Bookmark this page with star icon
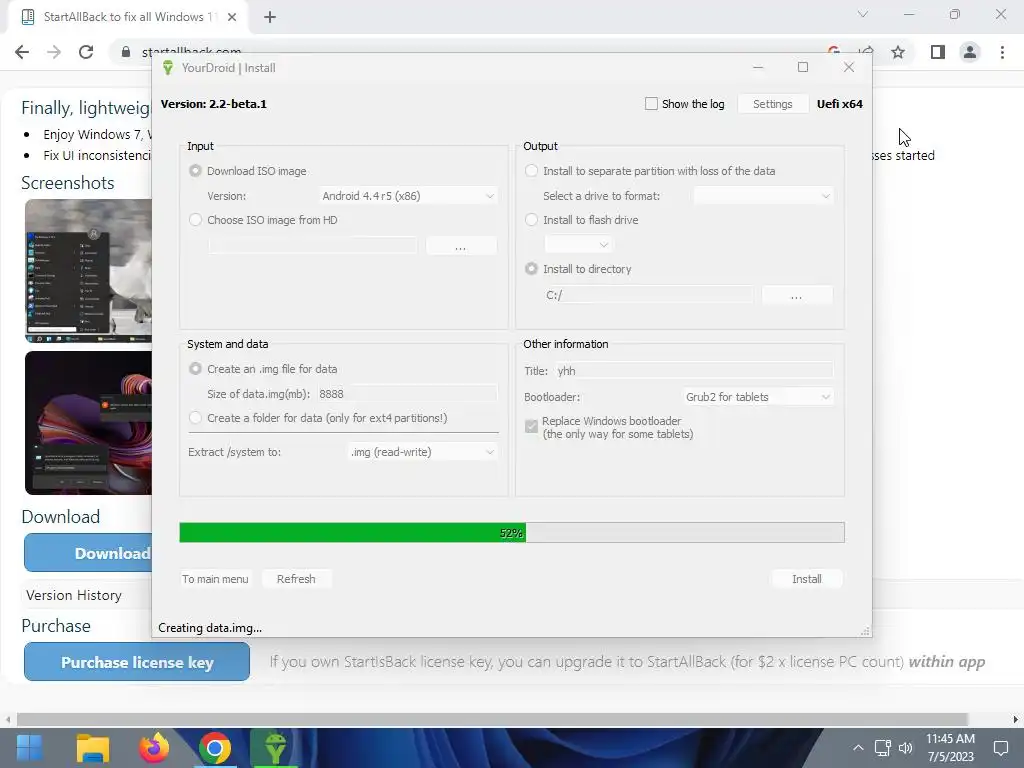Viewport: 1024px width, 768px height. coord(898,52)
